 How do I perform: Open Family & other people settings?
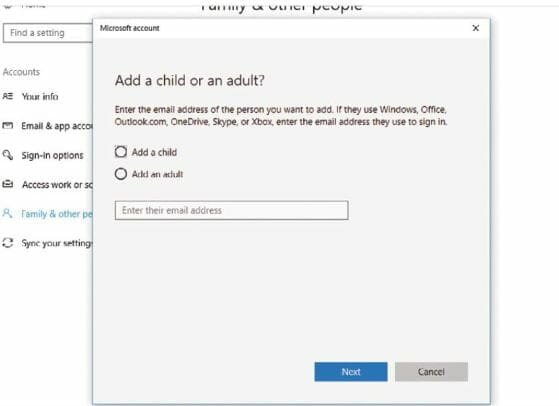pos(57,214)
